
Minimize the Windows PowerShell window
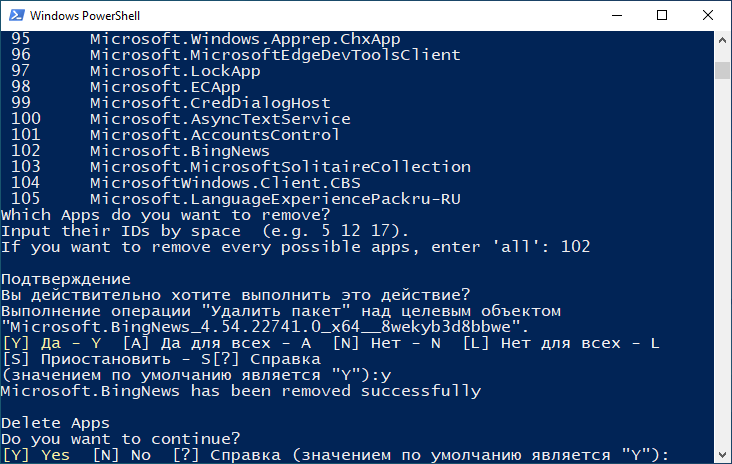pos(617,15)
